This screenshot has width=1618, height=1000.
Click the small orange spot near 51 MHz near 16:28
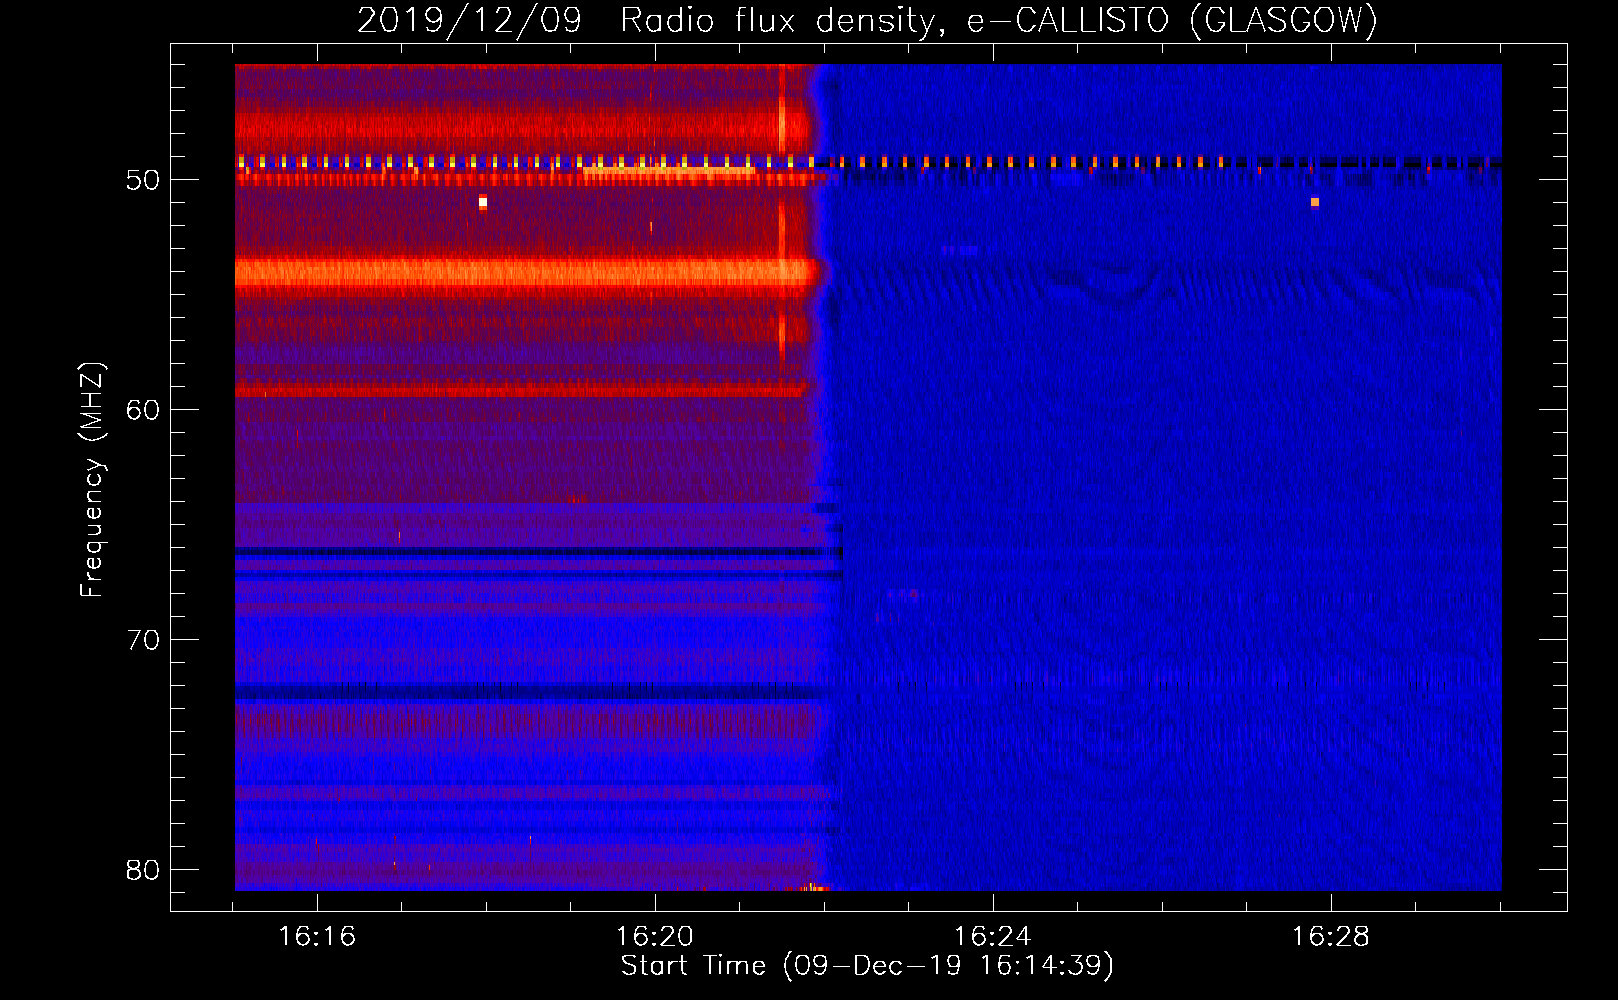point(1315,202)
